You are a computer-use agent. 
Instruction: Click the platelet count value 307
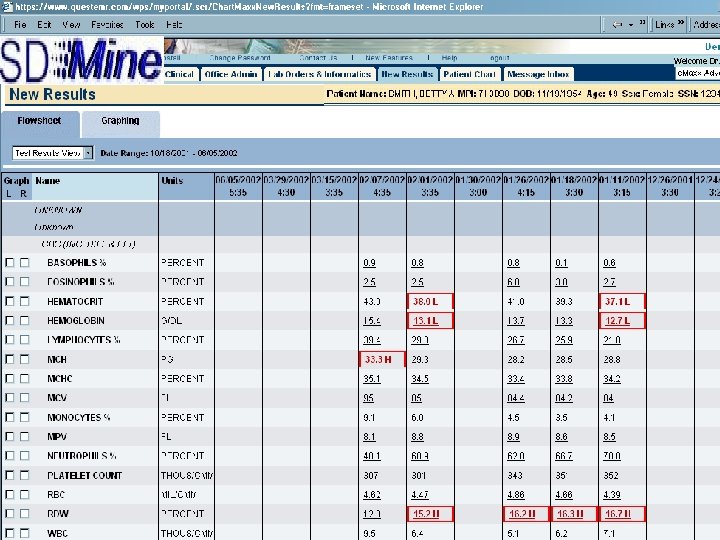pyautogui.click(x=371, y=475)
